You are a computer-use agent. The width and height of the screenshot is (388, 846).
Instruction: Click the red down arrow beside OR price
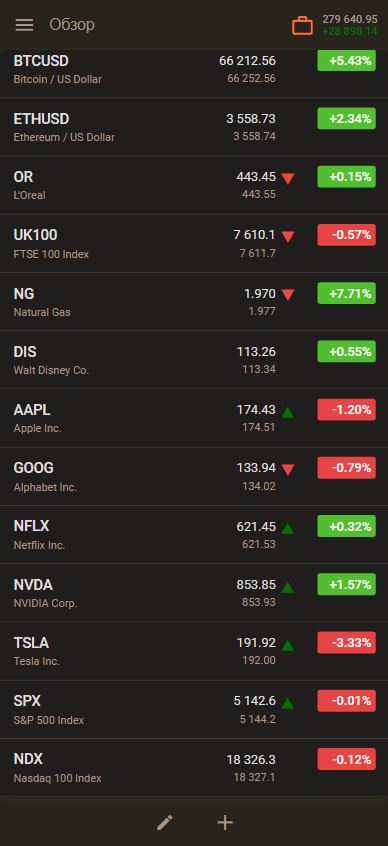coord(288,178)
